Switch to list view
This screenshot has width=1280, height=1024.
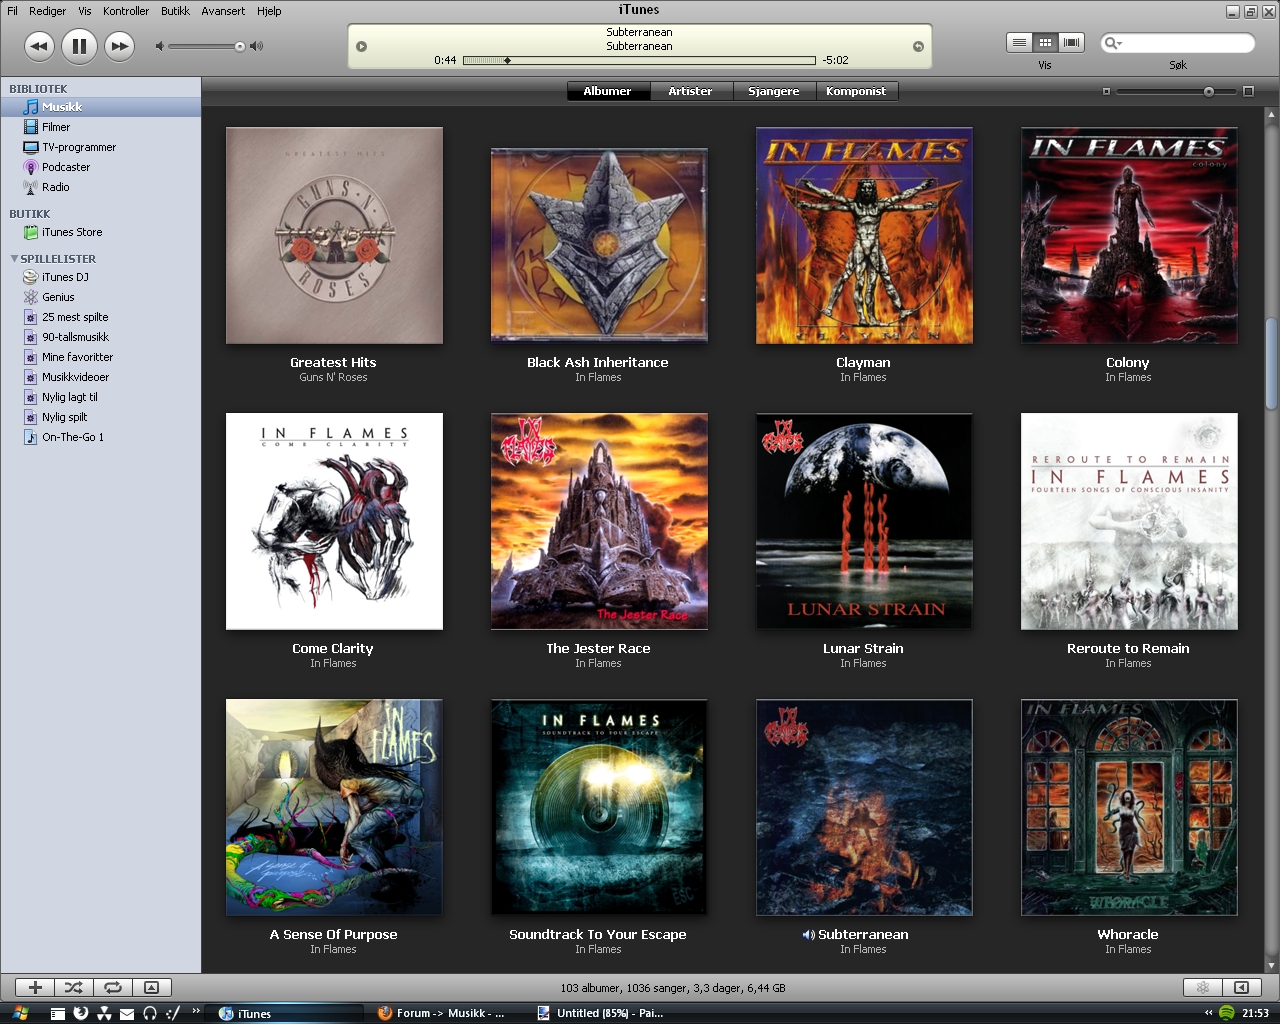(1019, 42)
